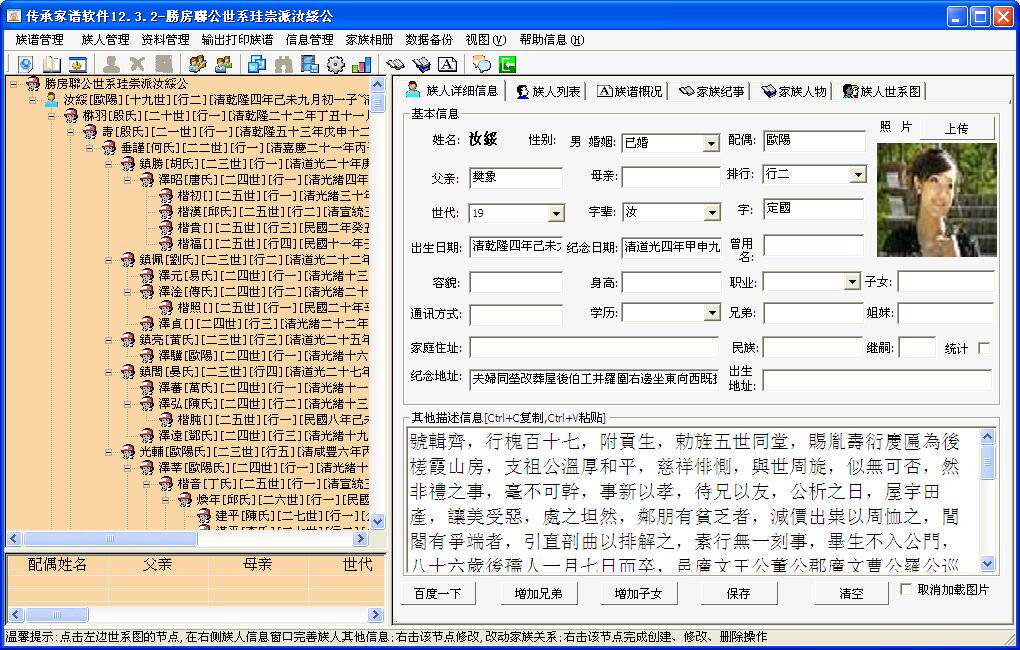The image size is (1020, 650).
Task: Click the 增加子女 button
Action: (x=638, y=593)
